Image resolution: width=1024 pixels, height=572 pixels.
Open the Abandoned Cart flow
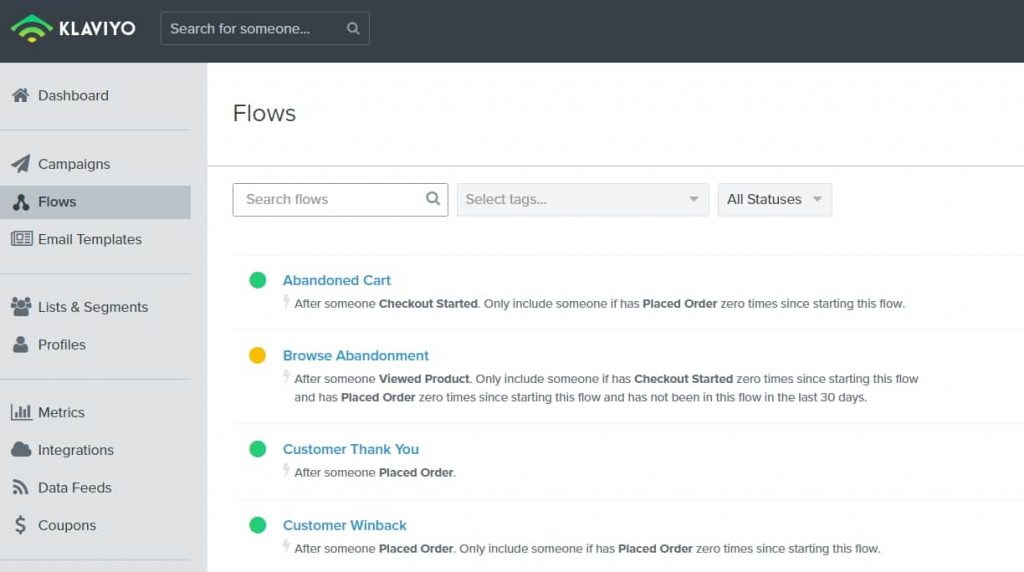[337, 280]
